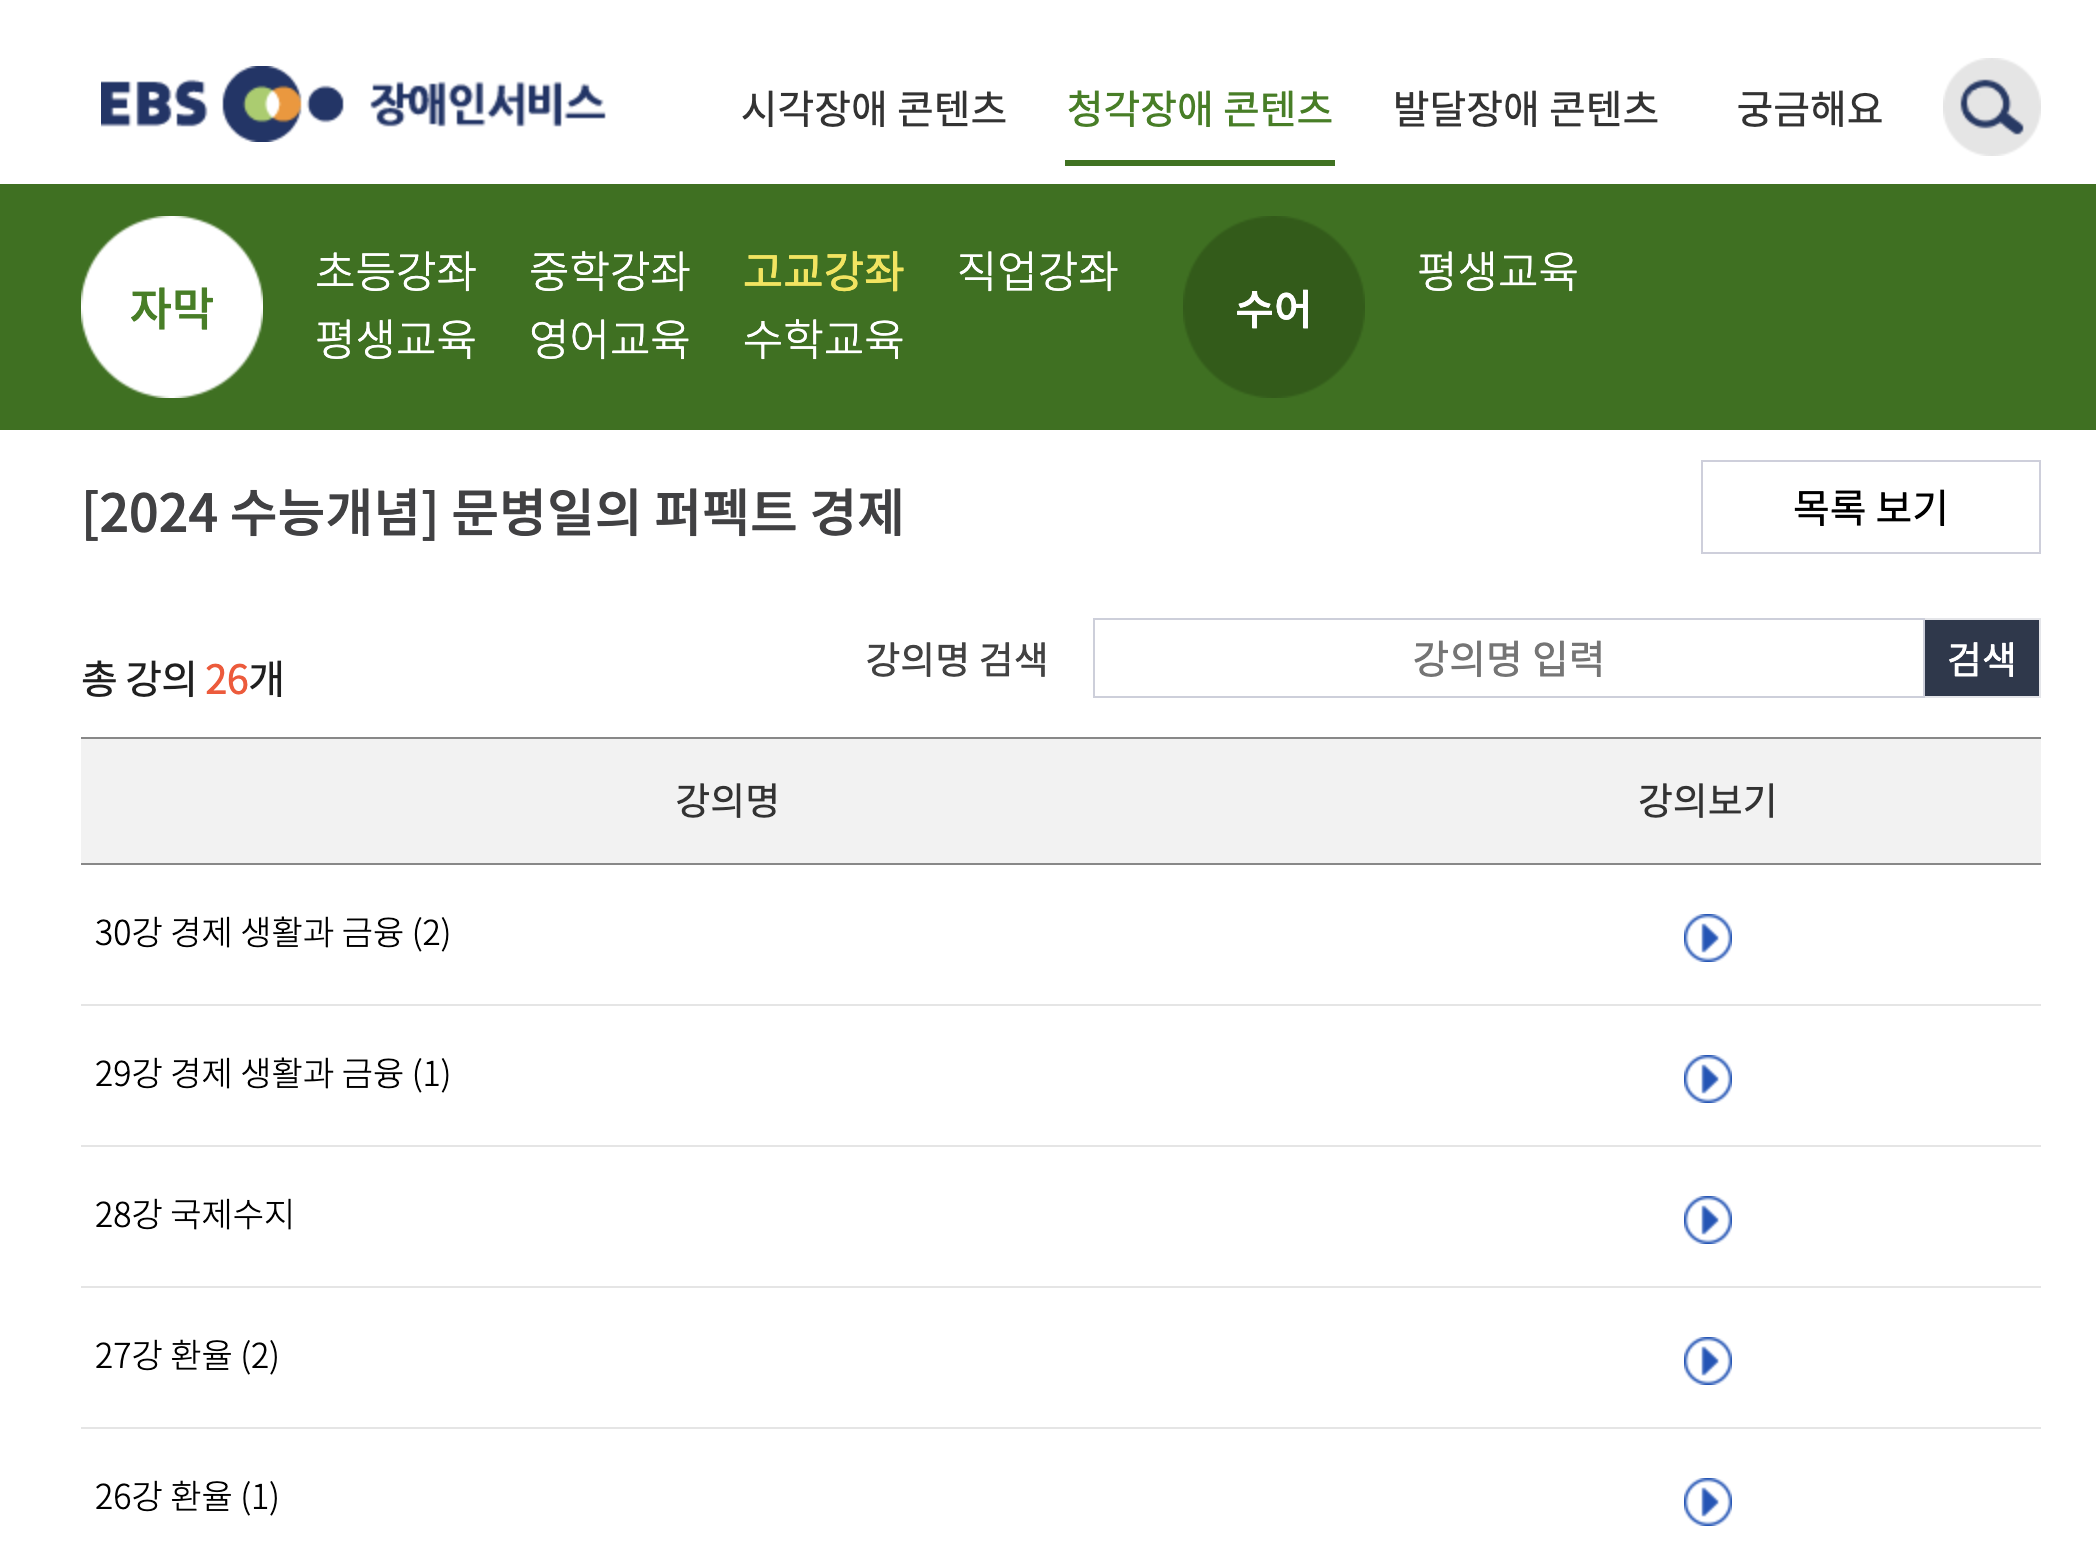Play lecture 28강 국제수지
This screenshot has width=2096, height=1554.
click(1710, 1219)
